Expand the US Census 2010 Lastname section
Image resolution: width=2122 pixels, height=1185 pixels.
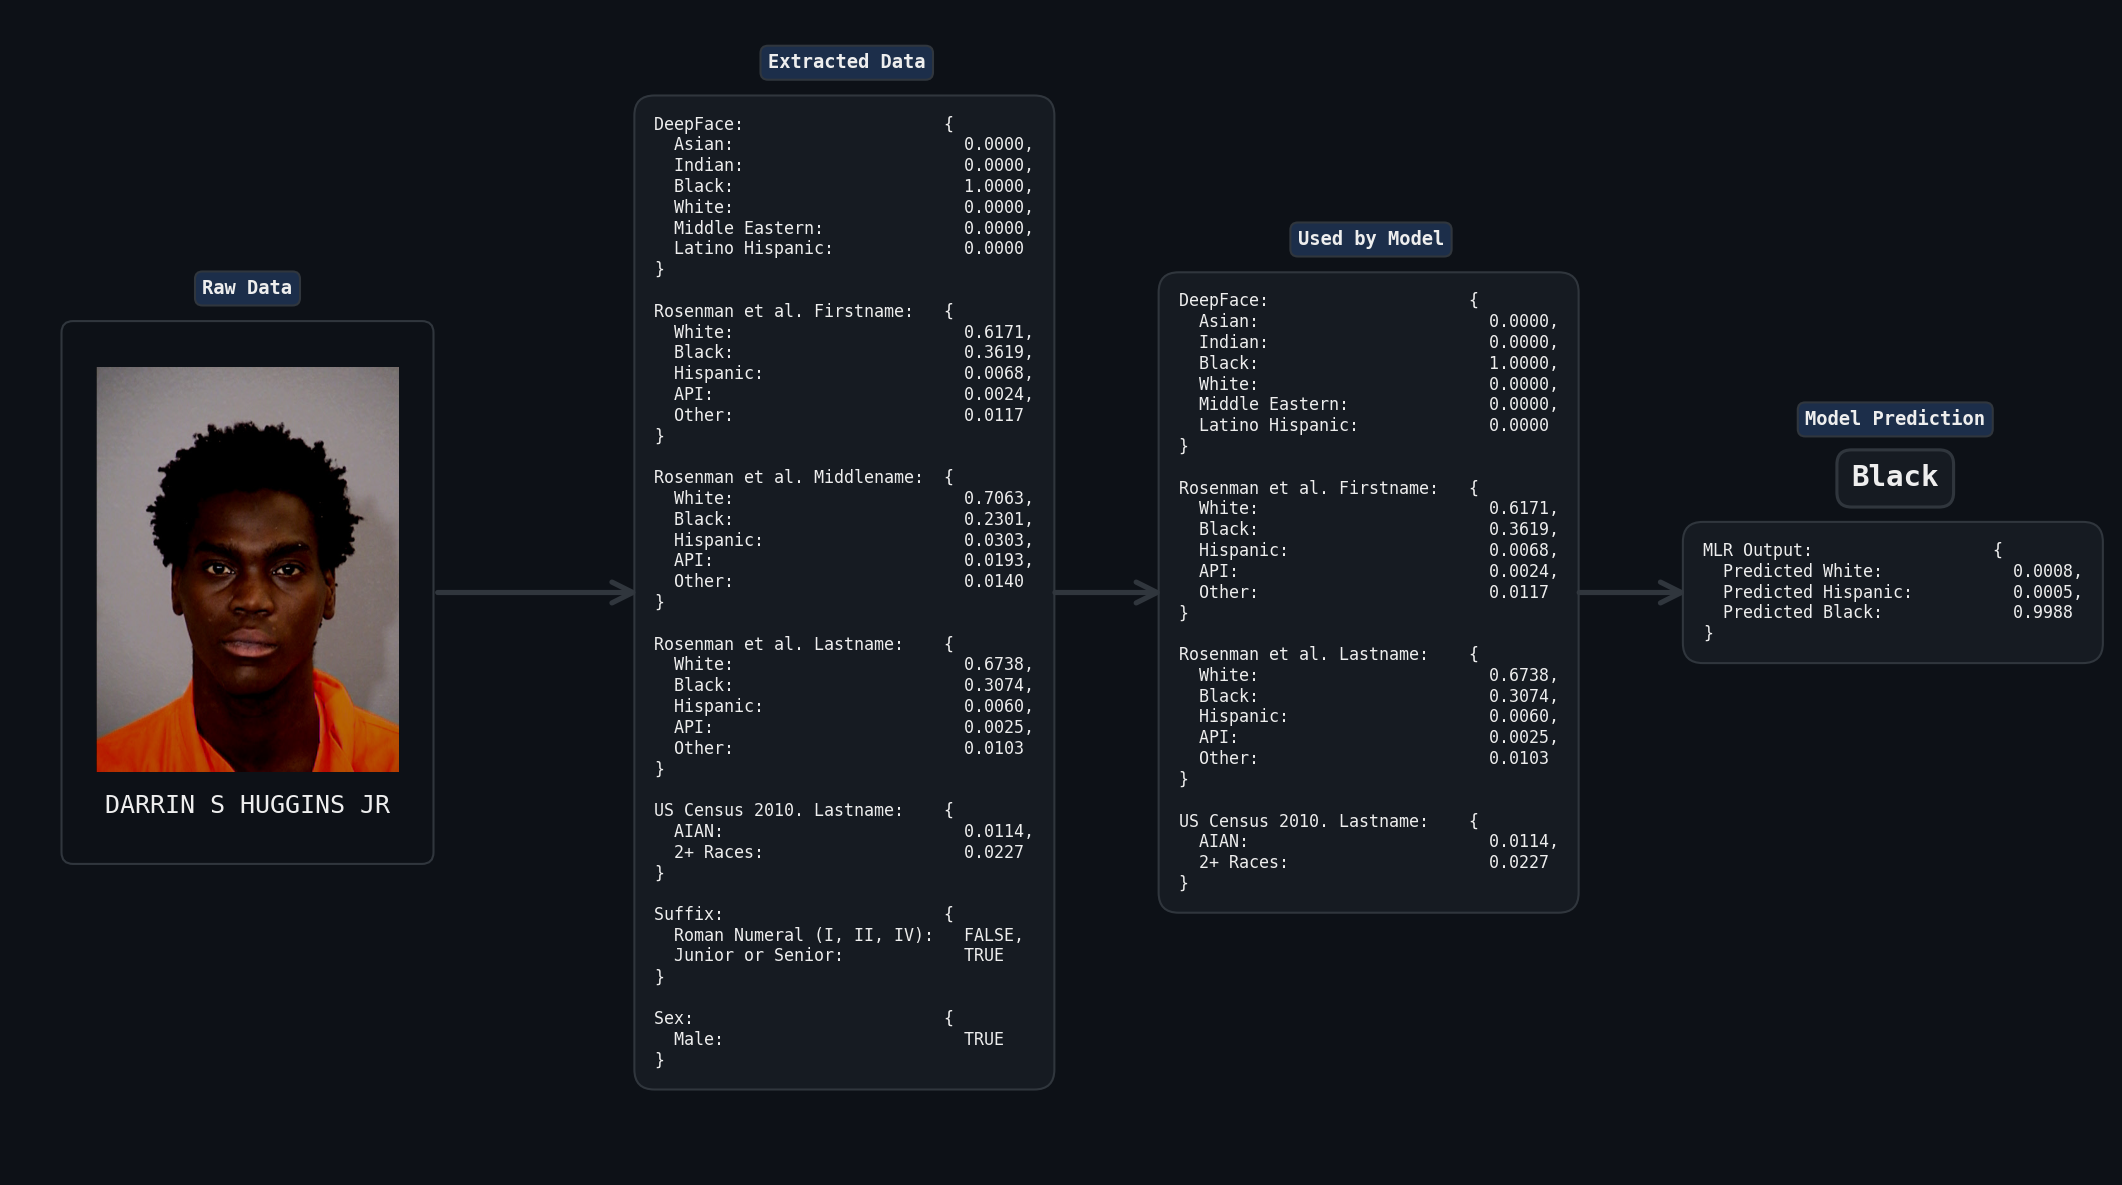(x=778, y=809)
